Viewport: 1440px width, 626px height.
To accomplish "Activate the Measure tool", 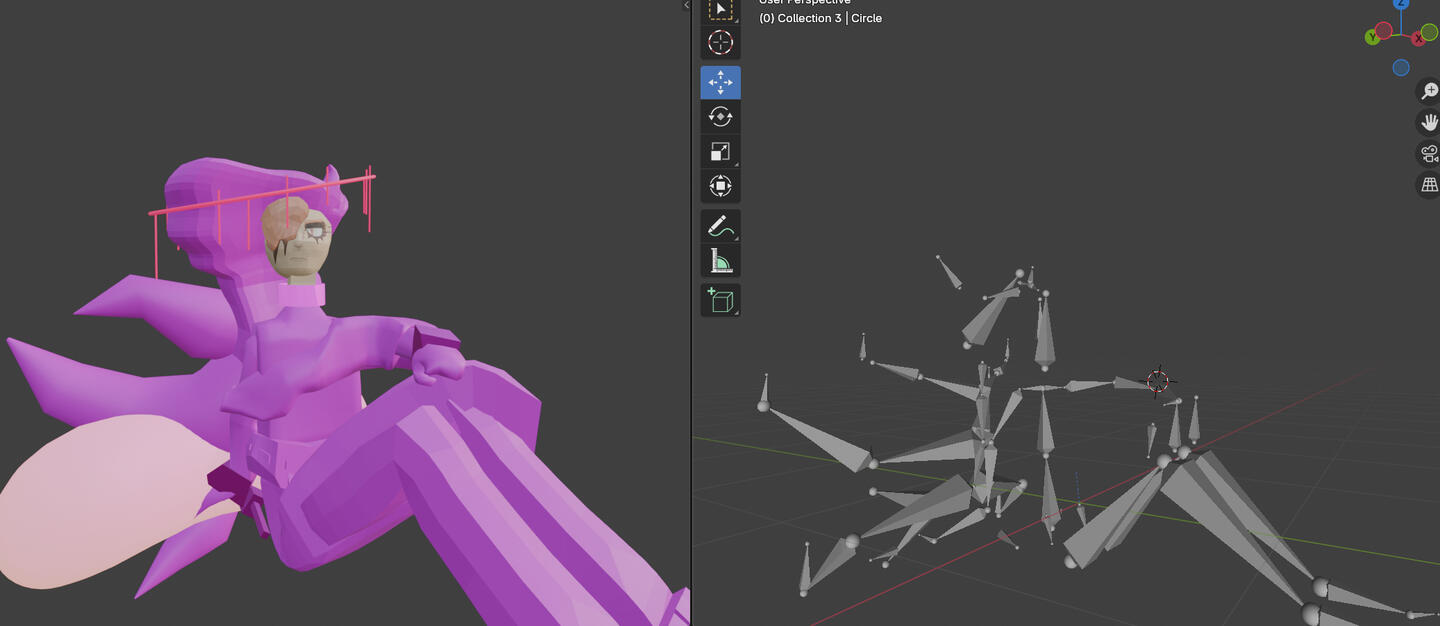I will pyautogui.click(x=720, y=261).
